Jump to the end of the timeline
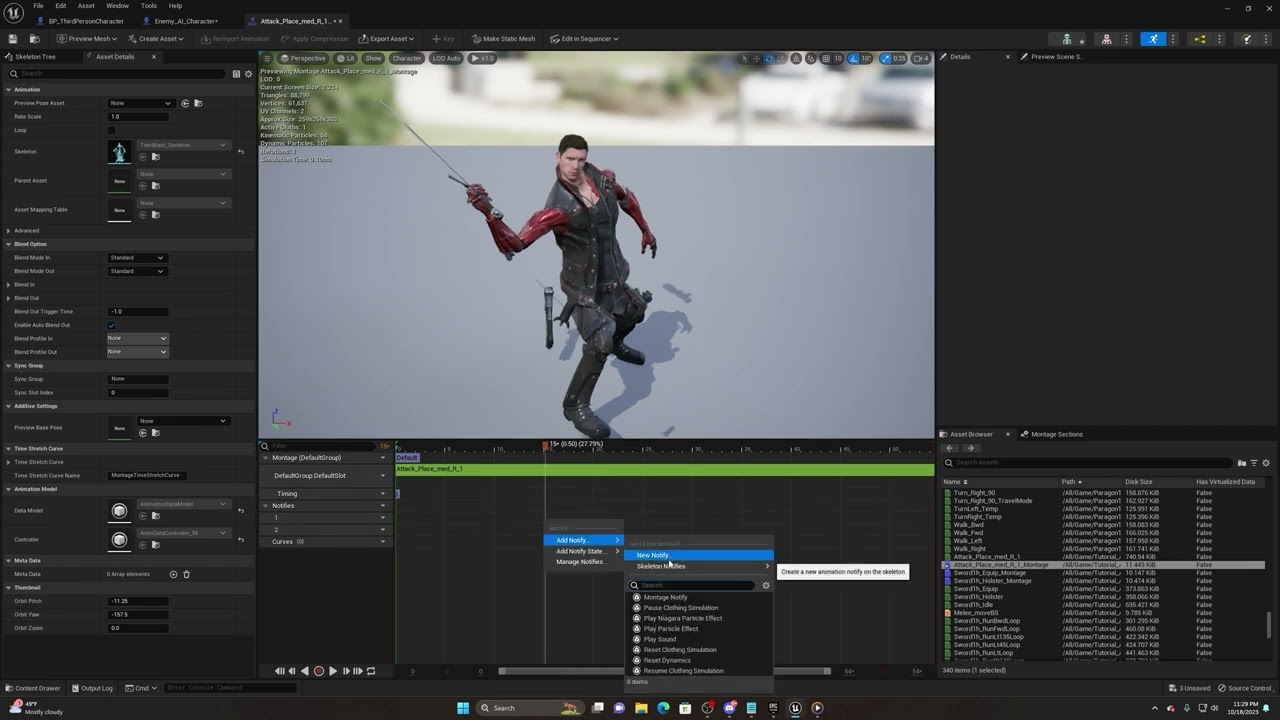The height and width of the screenshot is (720, 1280). [358, 671]
